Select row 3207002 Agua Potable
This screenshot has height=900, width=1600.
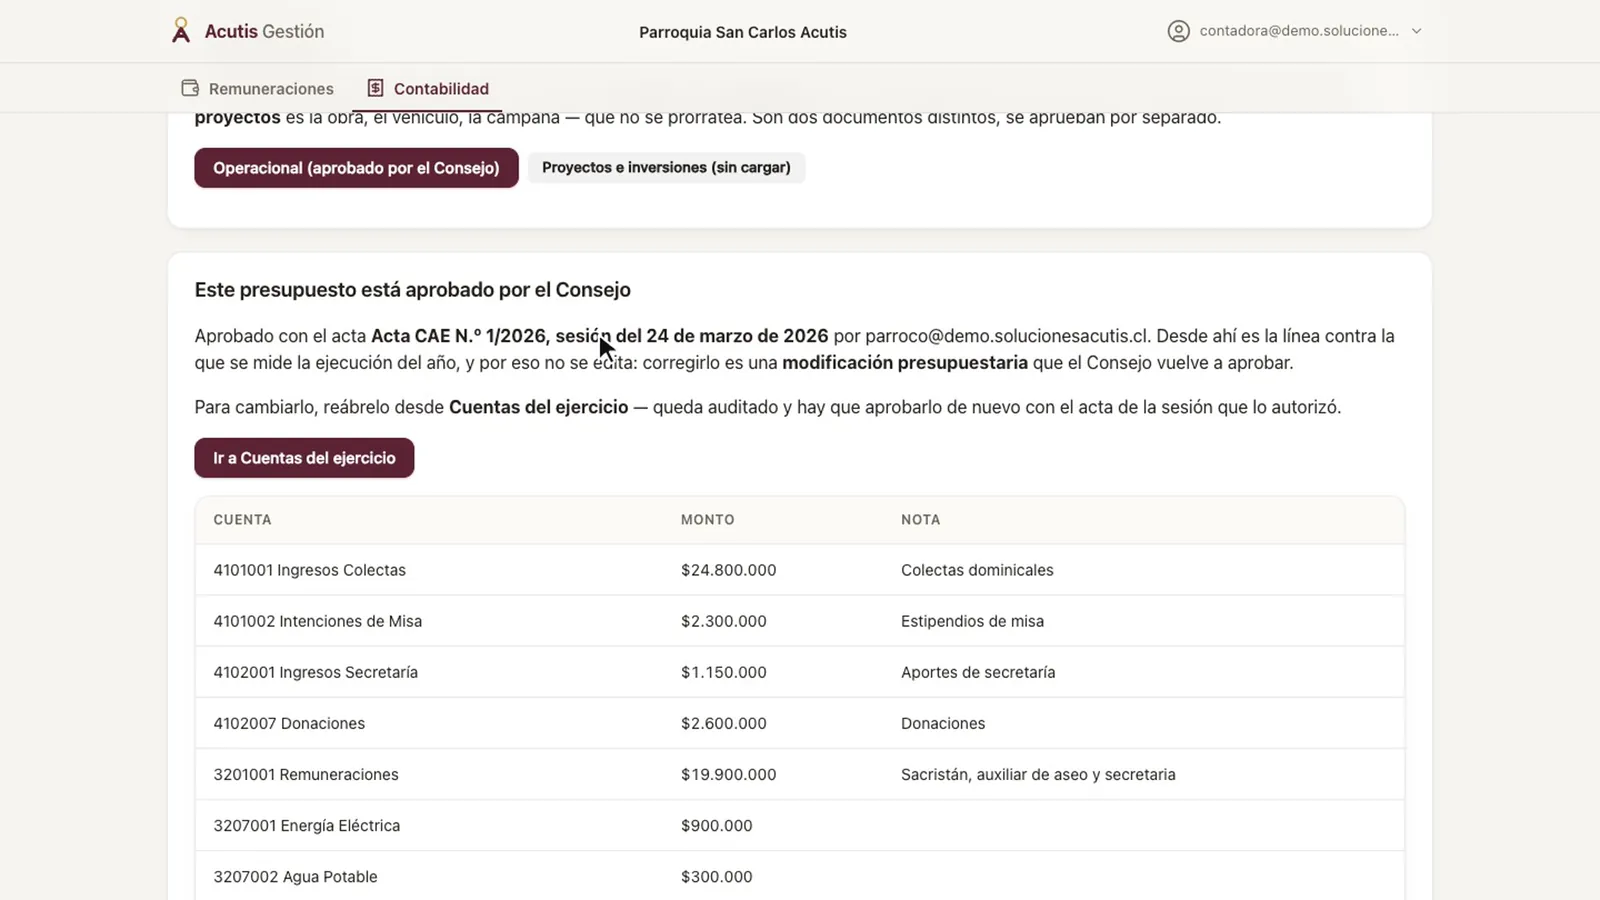tap(800, 876)
